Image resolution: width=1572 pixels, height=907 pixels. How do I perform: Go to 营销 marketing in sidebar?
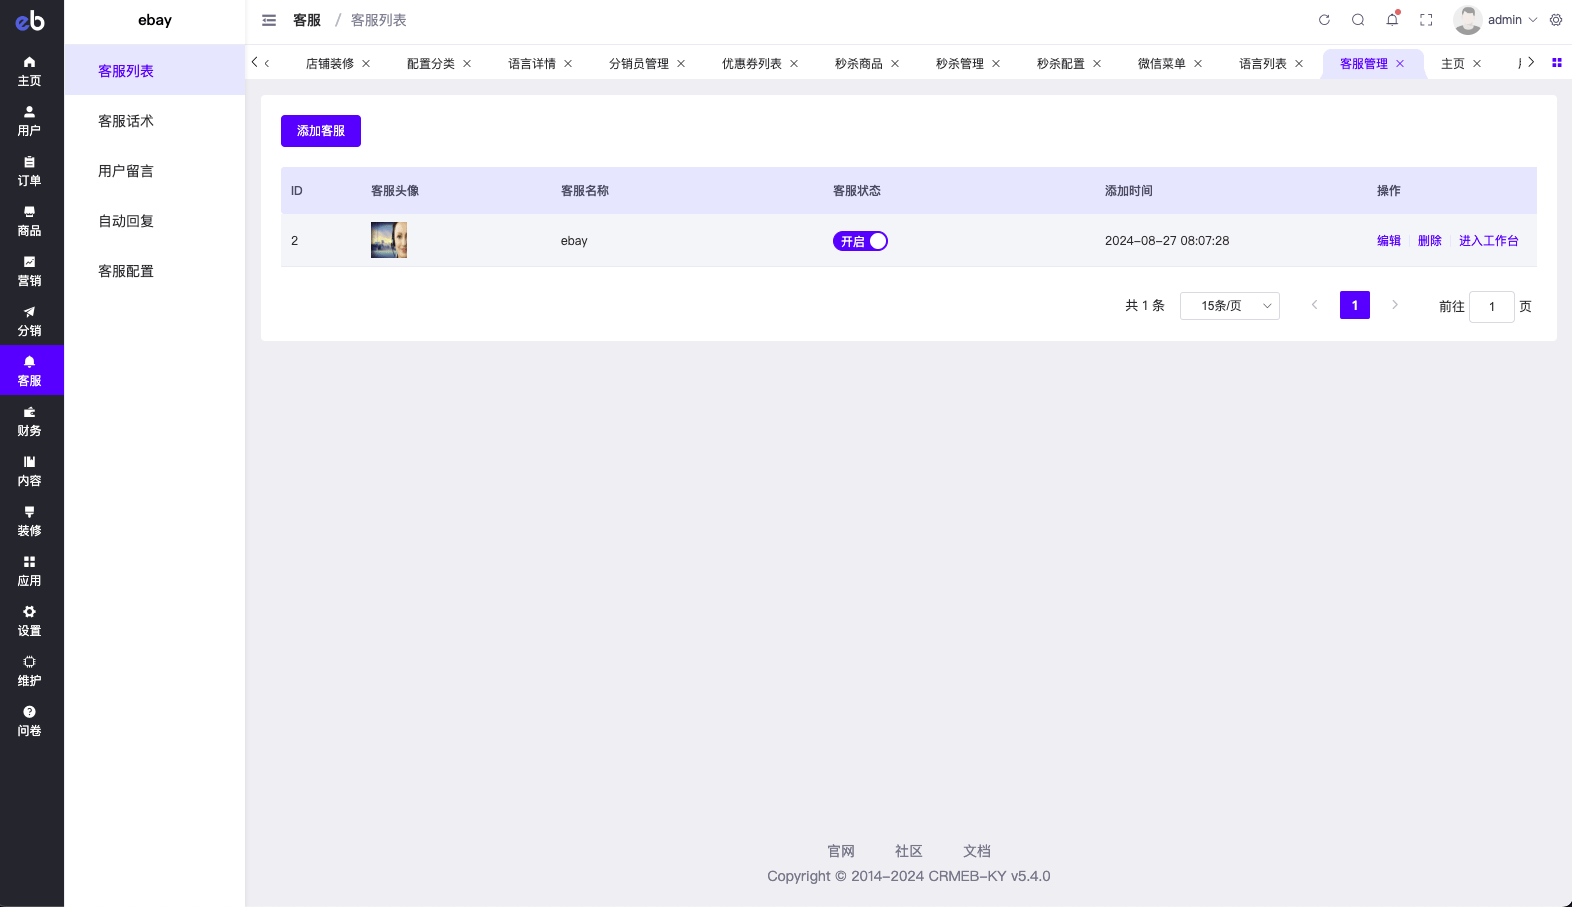(29, 271)
